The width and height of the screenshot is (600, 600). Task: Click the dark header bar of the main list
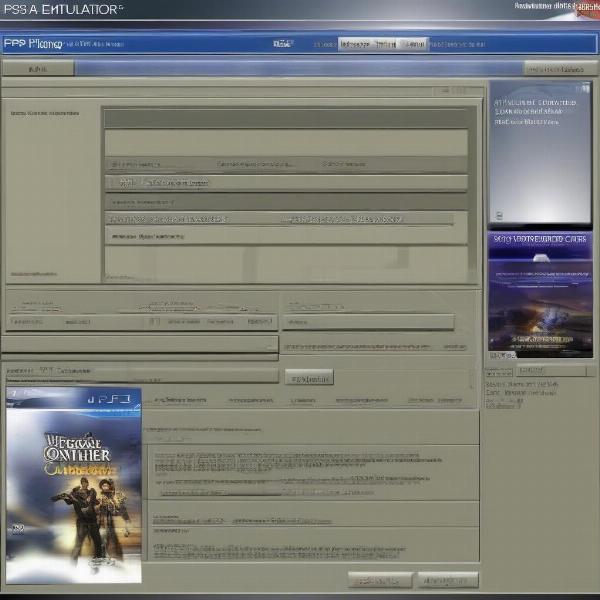click(x=286, y=119)
